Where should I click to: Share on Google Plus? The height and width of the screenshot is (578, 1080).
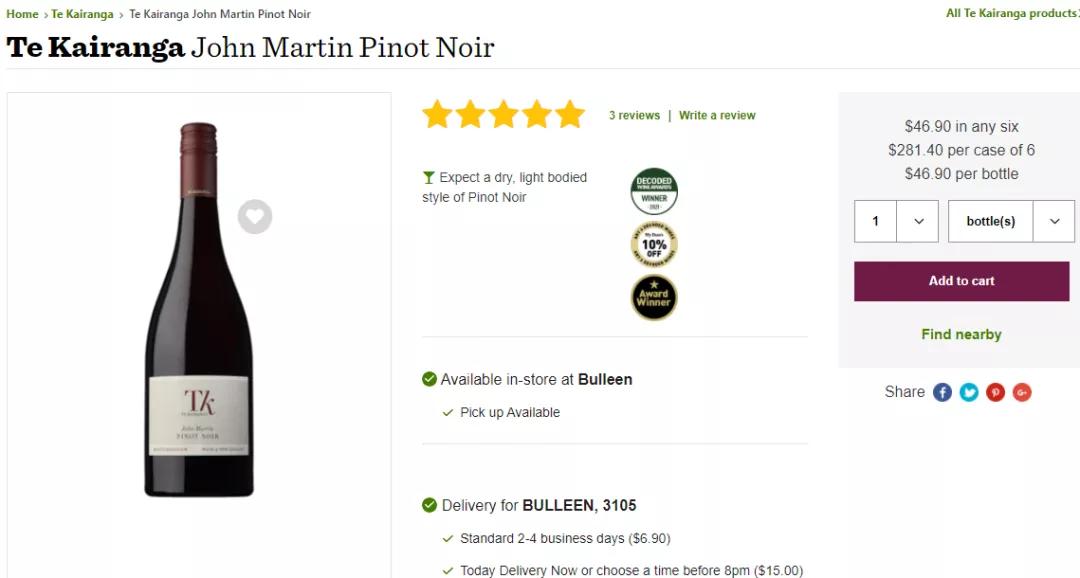1021,392
